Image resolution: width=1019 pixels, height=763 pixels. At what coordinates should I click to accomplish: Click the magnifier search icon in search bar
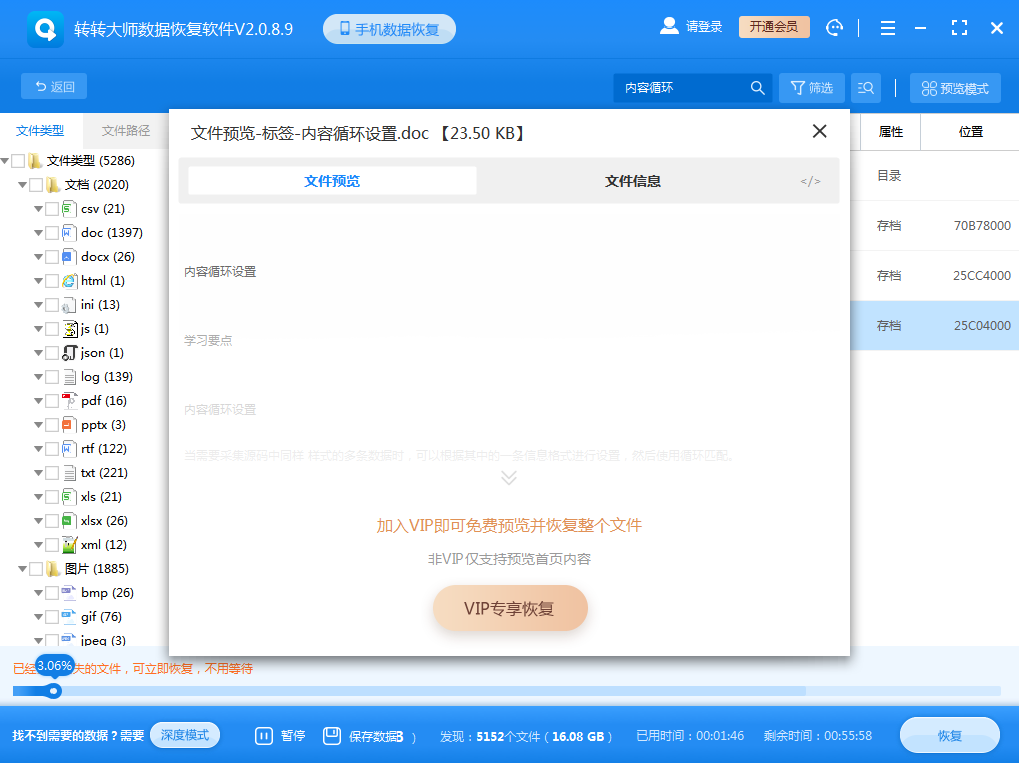point(757,87)
